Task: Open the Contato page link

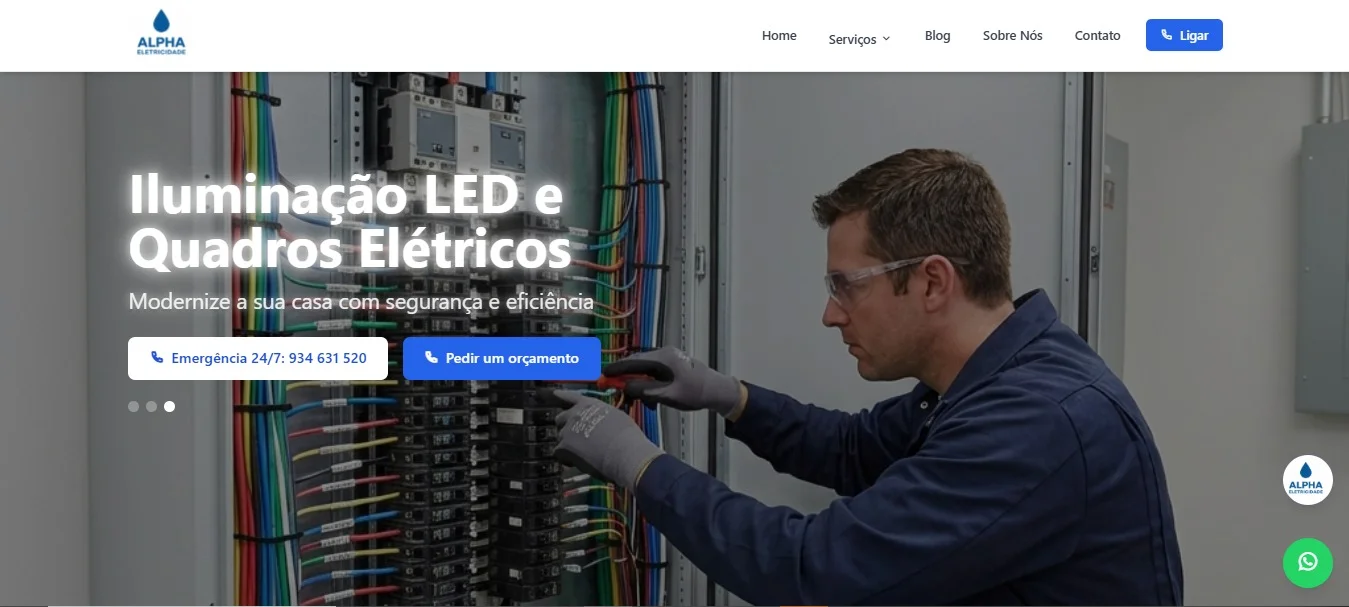Action: pos(1097,35)
